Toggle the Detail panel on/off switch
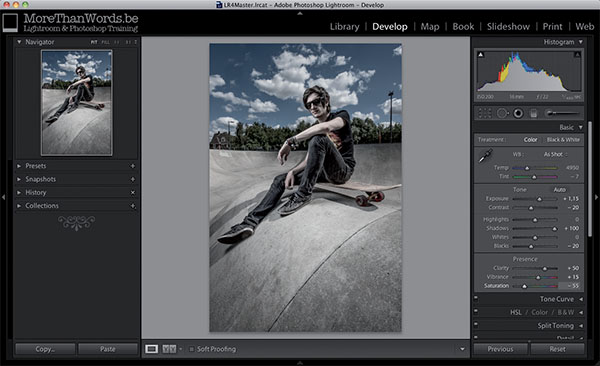Image resolution: width=600 pixels, height=366 pixels. tap(476, 337)
